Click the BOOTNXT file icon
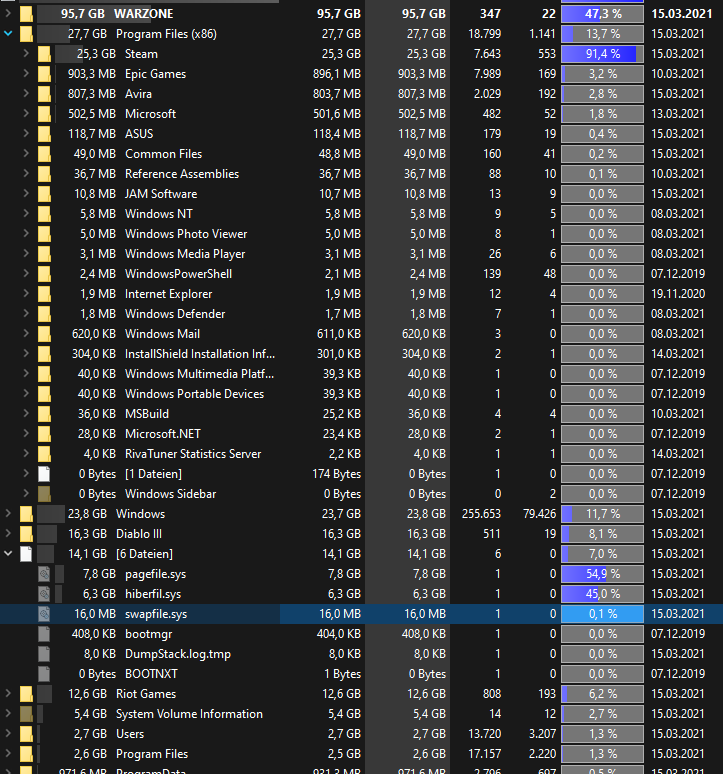Image resolution: width=723 pixels, height=774 pixels. tap(44, 674)
